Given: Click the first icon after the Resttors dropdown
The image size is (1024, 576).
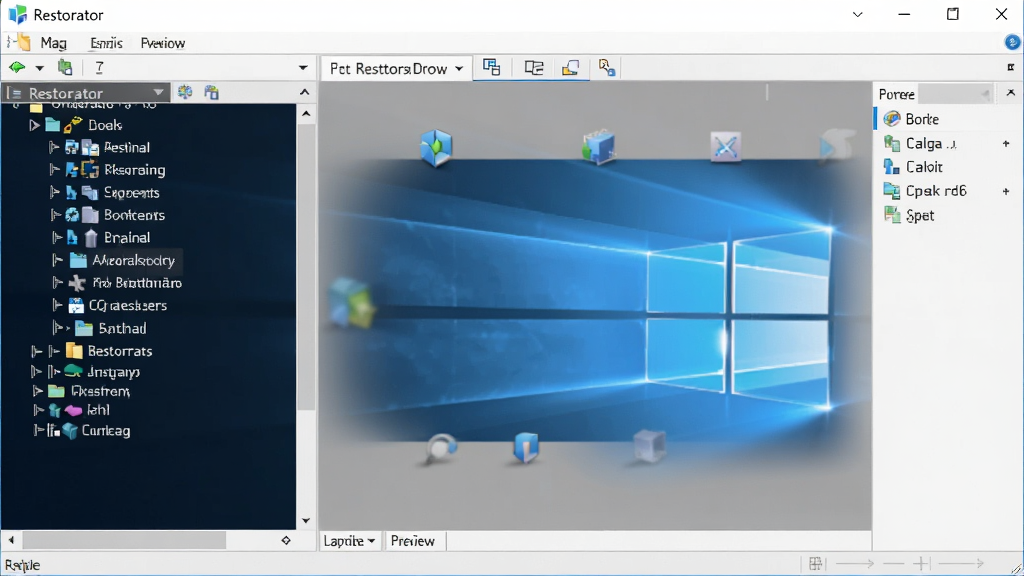Looking at the screenshot, I should 491,67.
